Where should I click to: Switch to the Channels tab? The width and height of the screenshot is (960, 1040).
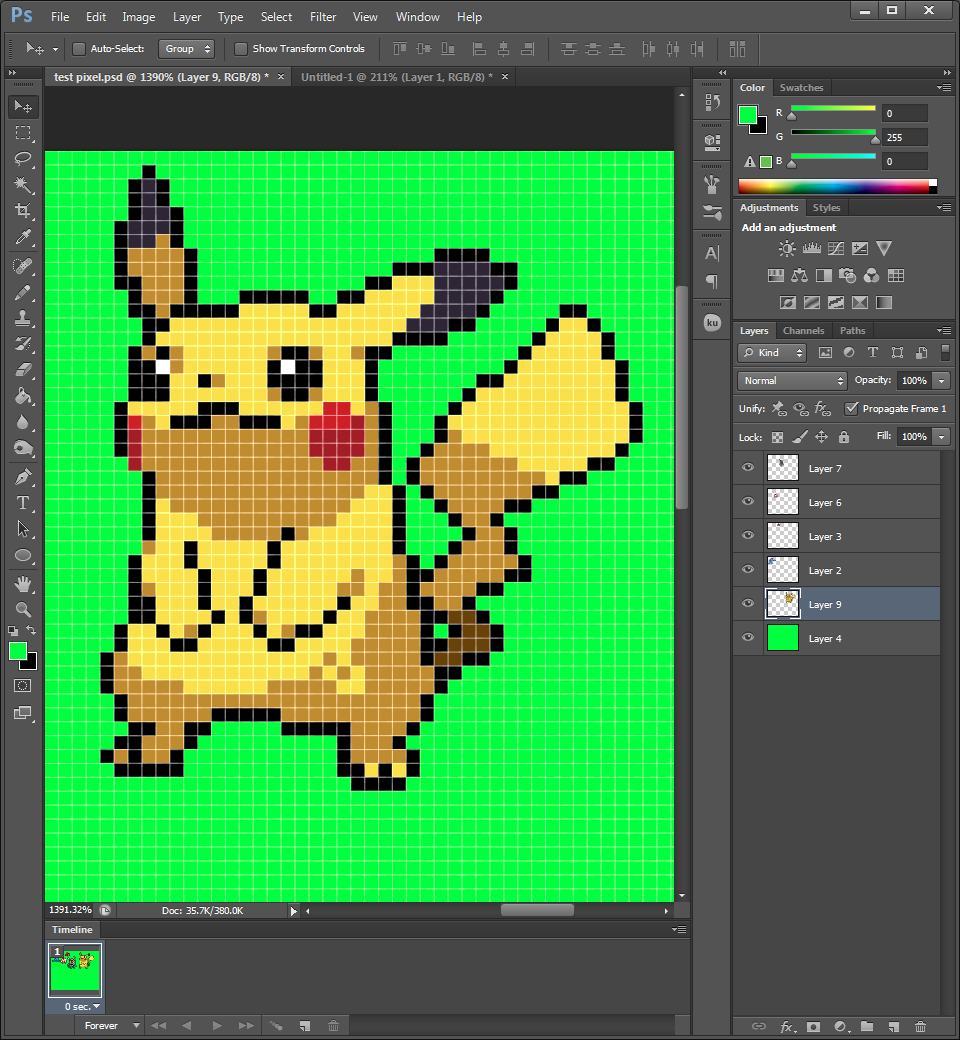[803, 330]
